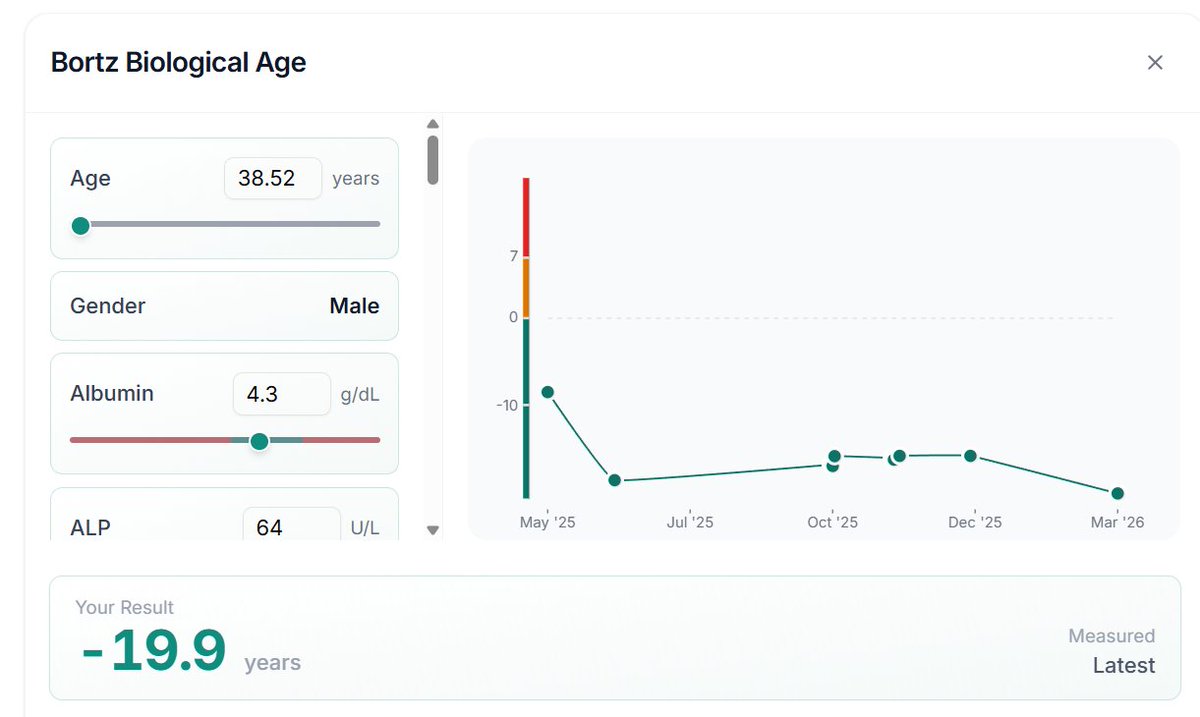Select the Dec '25 chart data point
Viewport: 1200px width, 717px height.
pos(970,456)
